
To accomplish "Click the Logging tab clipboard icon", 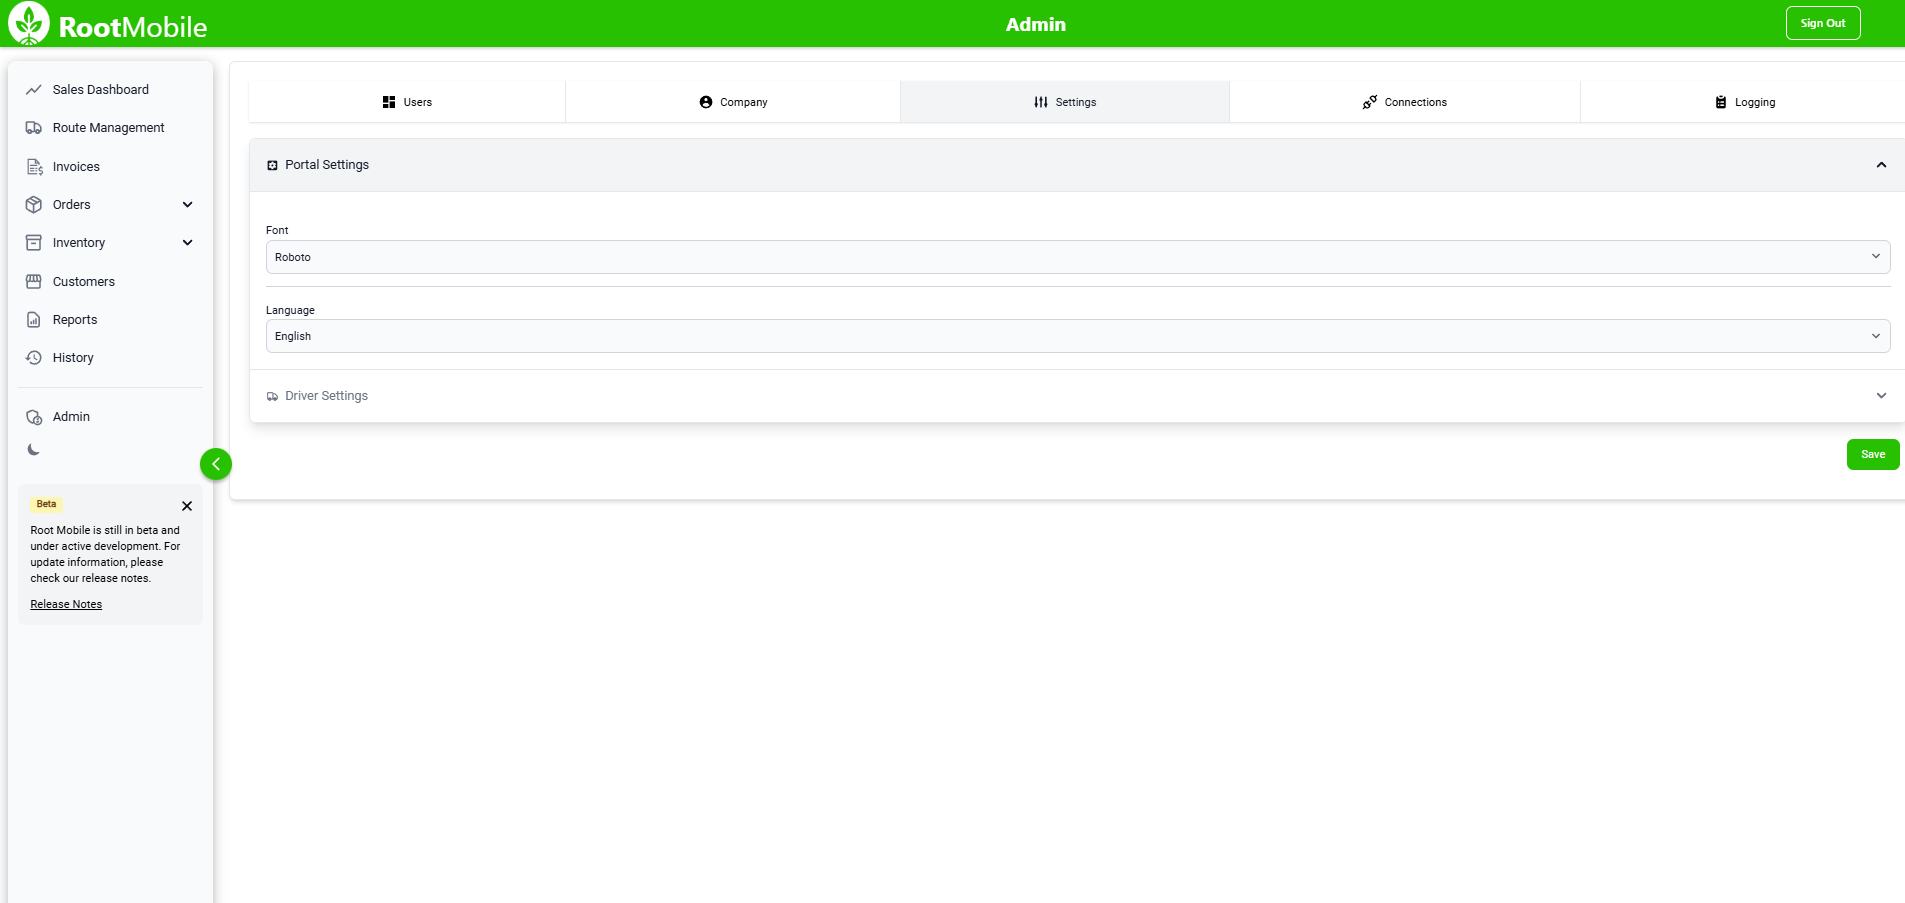I will (x=1721, y=102).
